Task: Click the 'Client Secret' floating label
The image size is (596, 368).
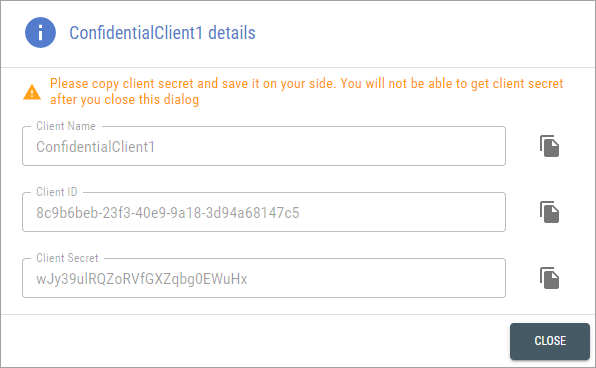Action: (x=67, y=258)
